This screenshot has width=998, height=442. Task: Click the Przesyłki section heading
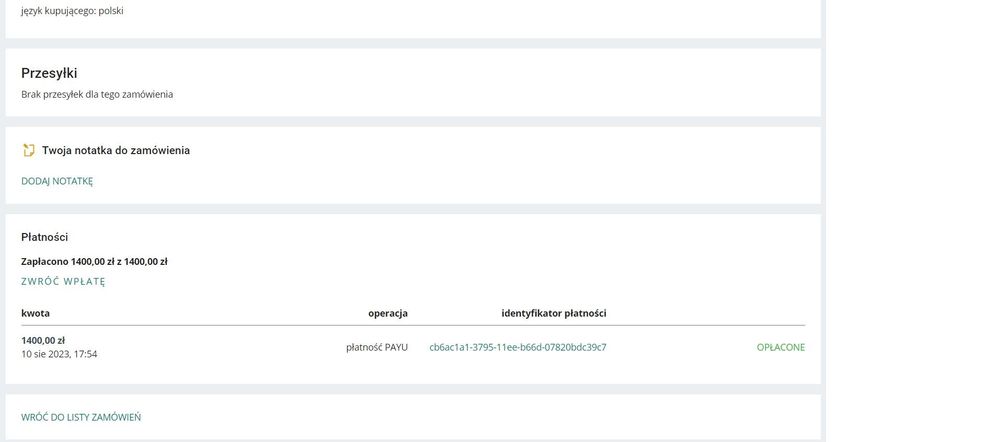pyautogui.click(x=49, y=73)
